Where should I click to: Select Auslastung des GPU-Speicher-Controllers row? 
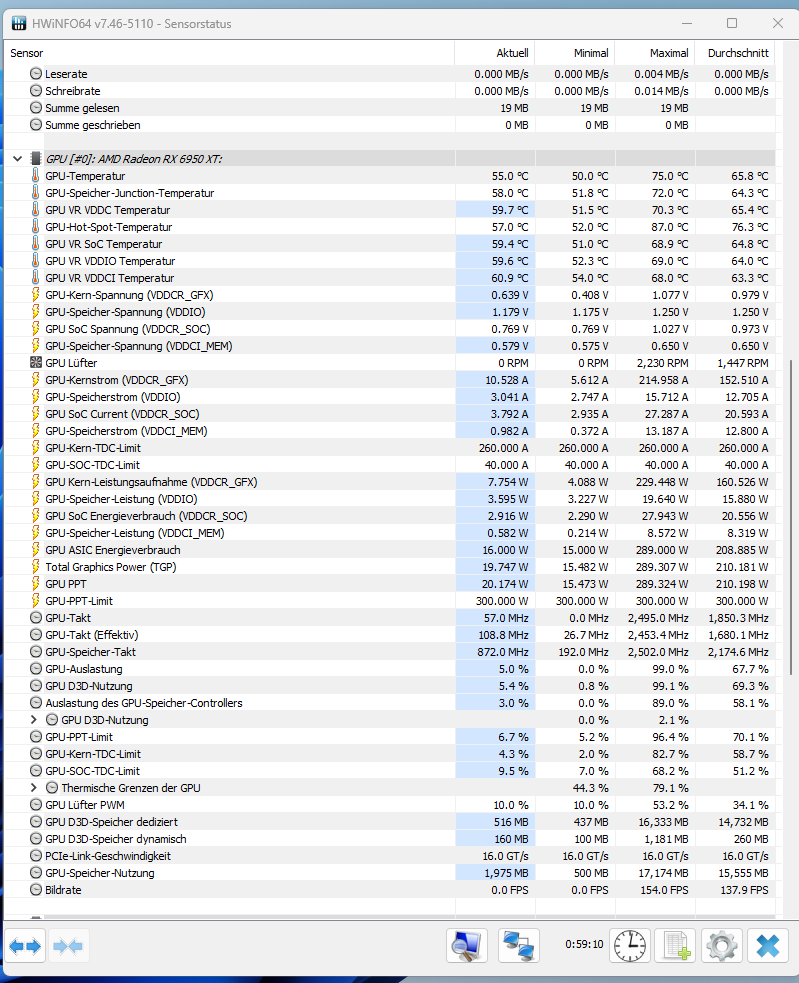(389, 703)
